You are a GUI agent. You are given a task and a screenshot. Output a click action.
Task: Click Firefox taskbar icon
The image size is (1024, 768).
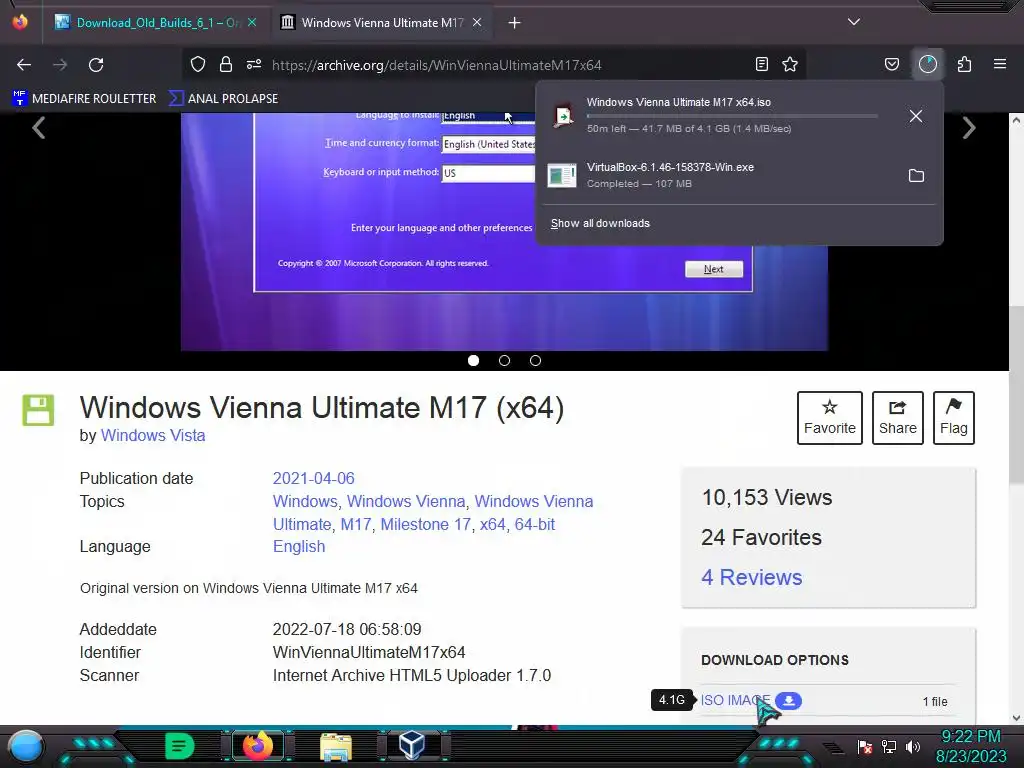pos(257,746)
